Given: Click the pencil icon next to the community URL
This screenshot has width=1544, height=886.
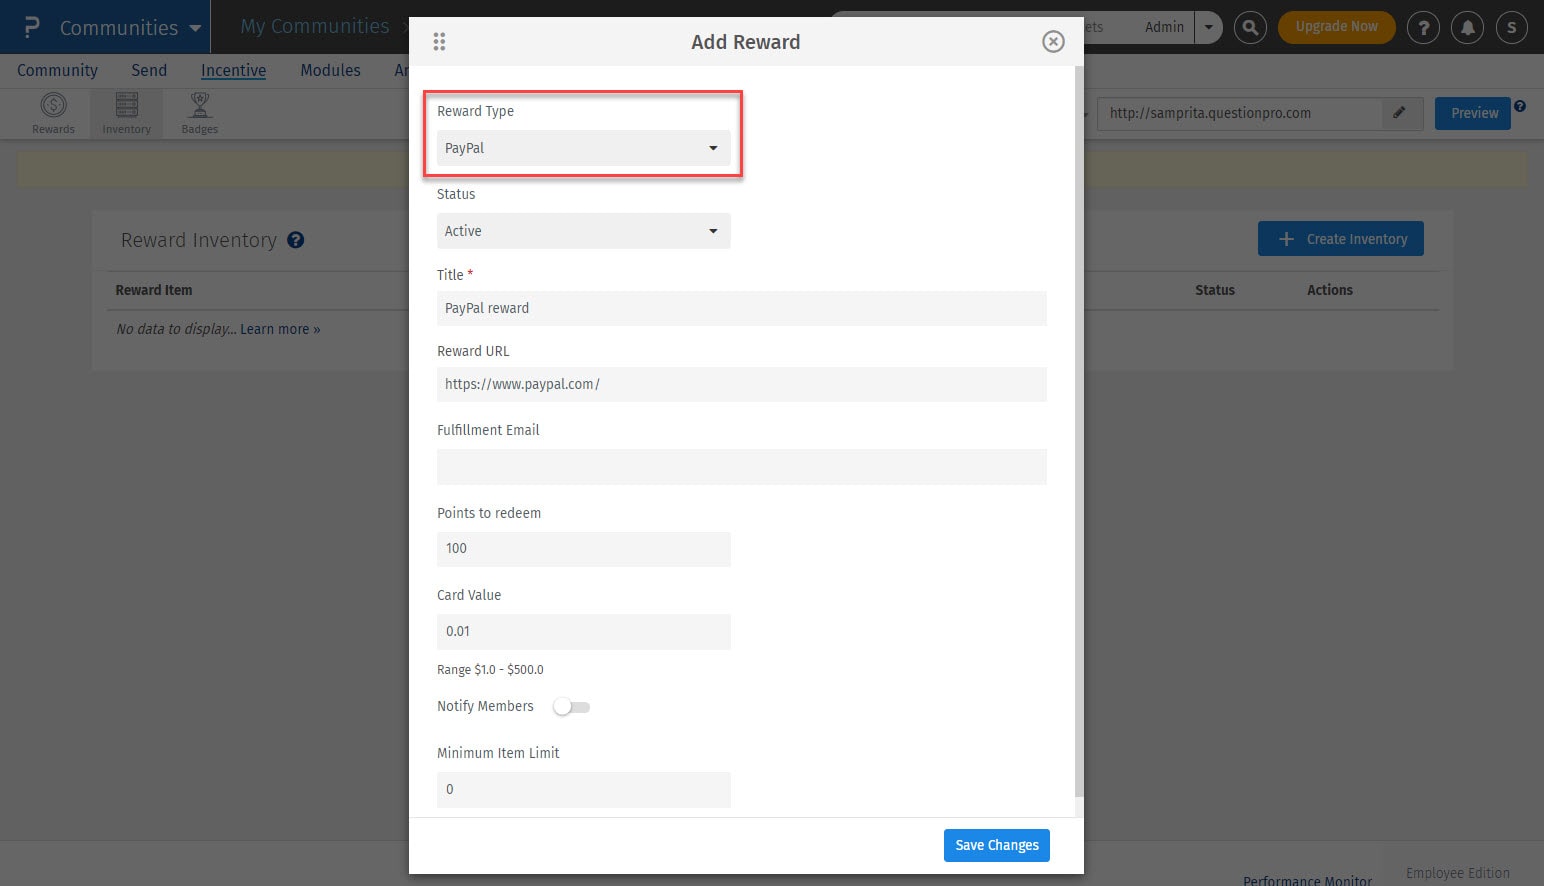Looking at the screenshot, I should (x=1400, y=113).
